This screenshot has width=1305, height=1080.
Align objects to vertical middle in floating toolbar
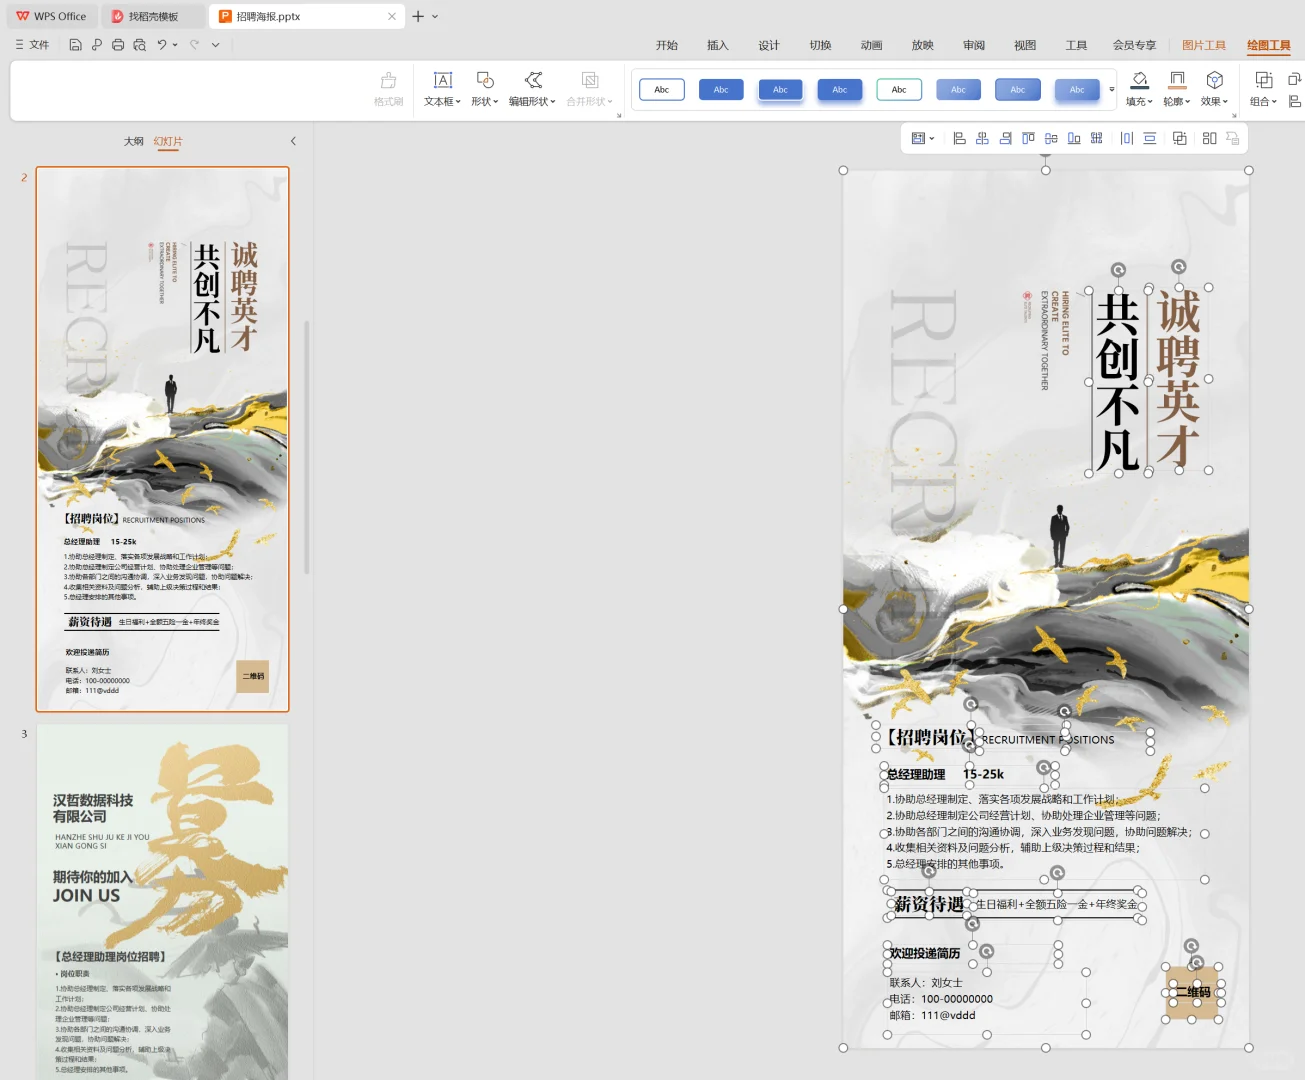click(x=1051, y=139)
